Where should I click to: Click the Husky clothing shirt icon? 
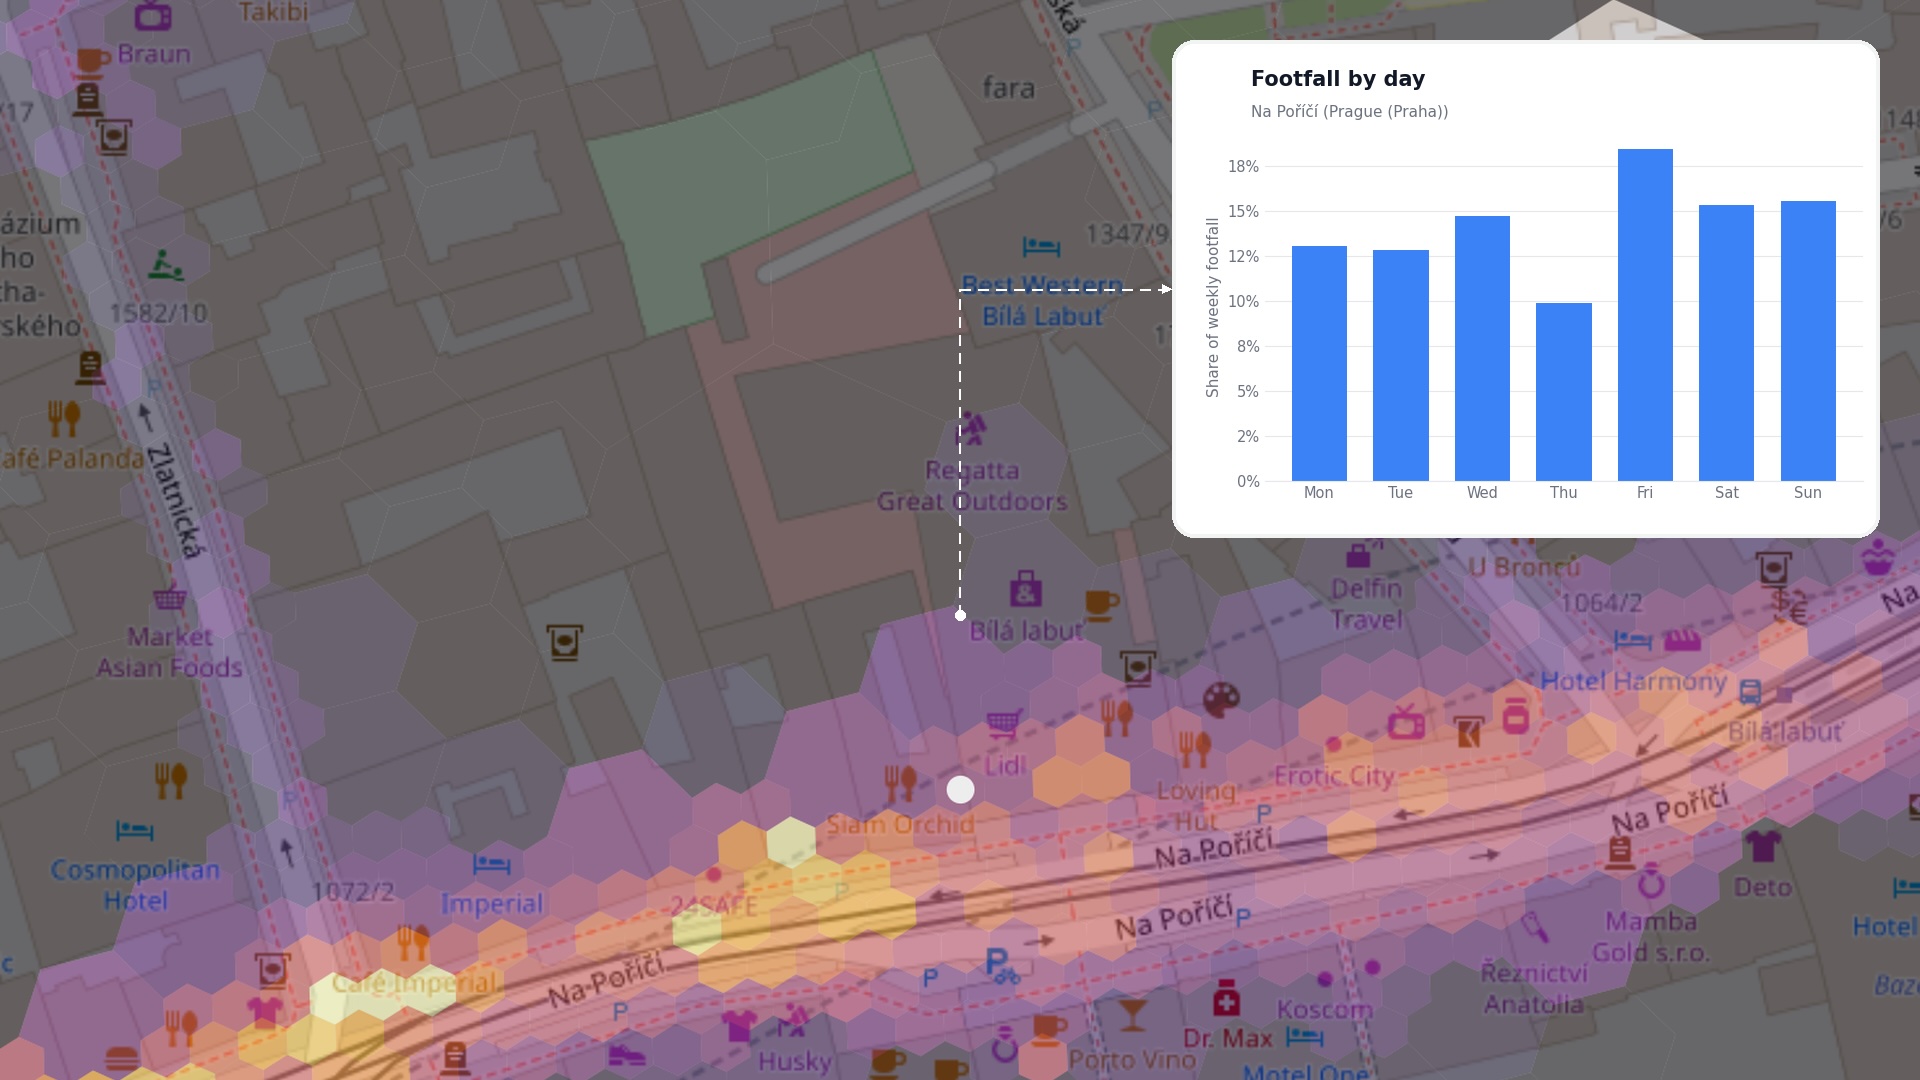[739, 1026]
